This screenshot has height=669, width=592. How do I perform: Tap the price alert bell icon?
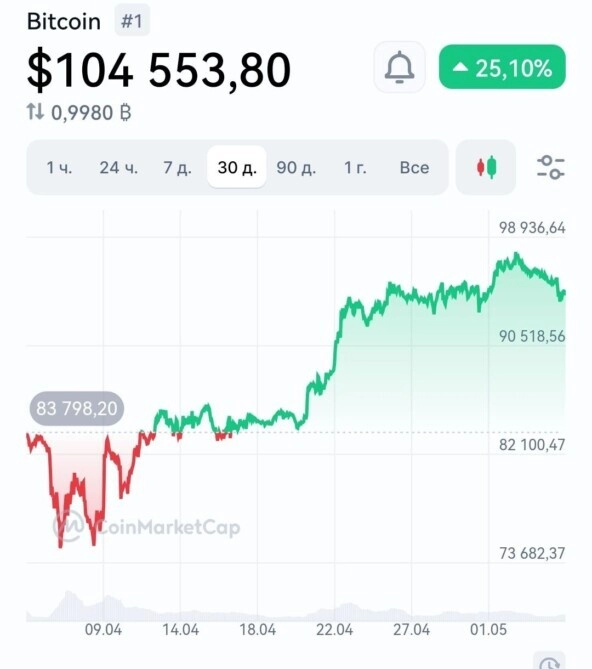[x=399, y=67]
